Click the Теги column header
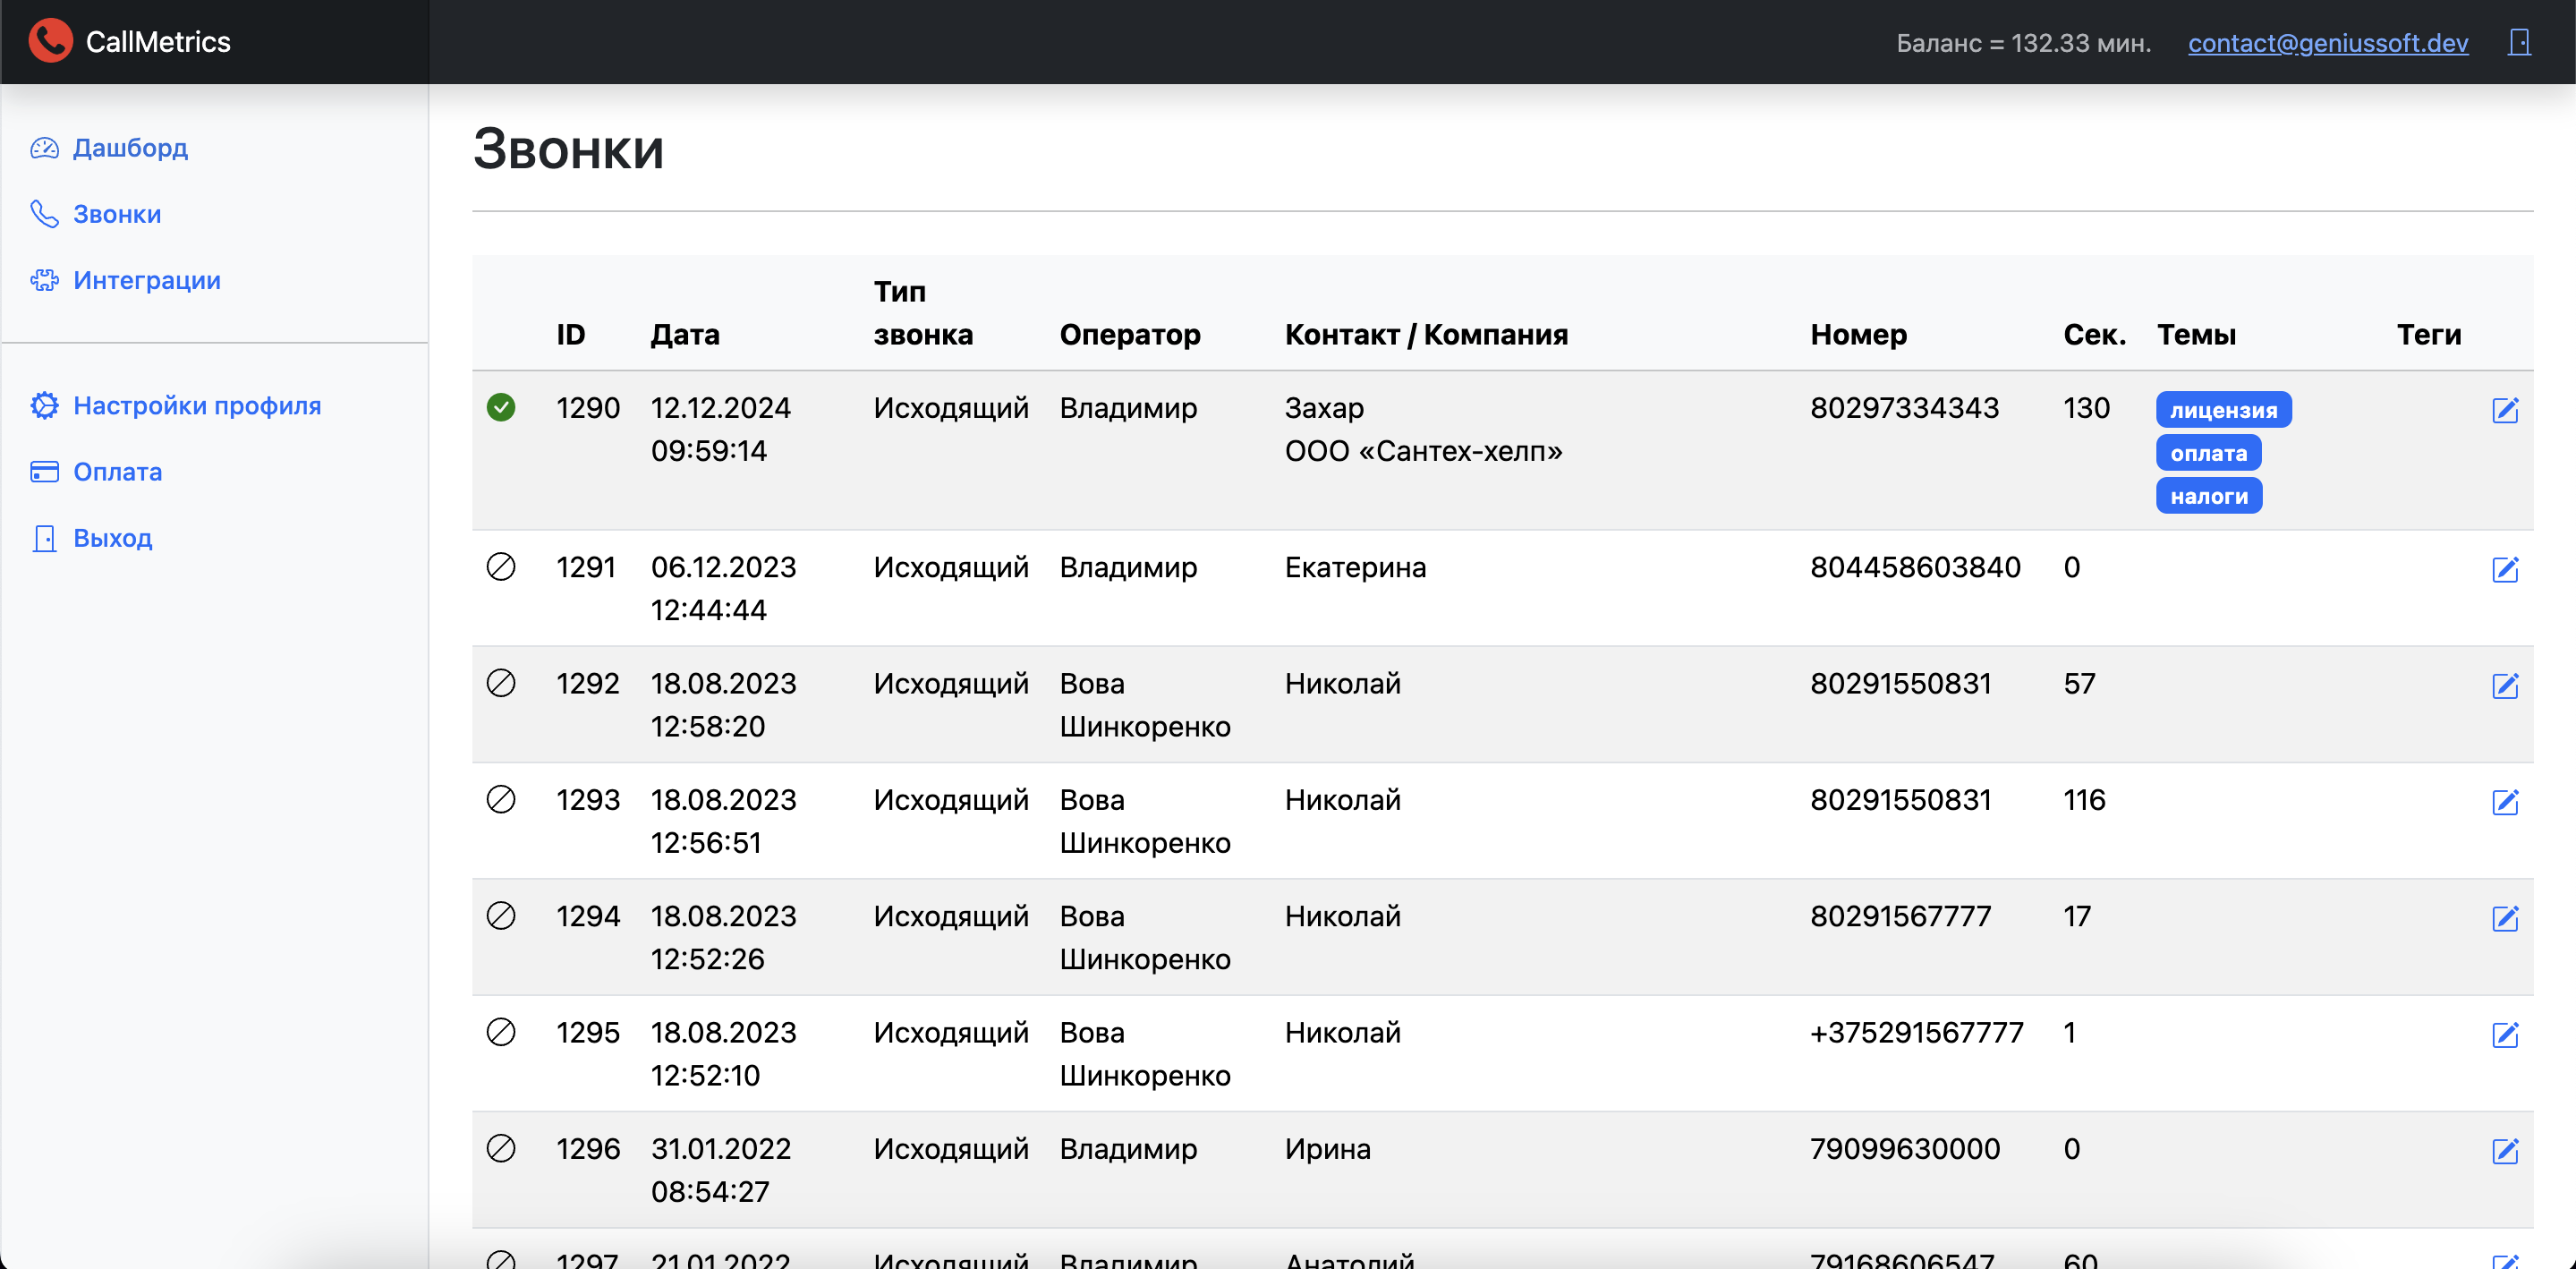Screen dimensions: 2576x1269 2429,334
